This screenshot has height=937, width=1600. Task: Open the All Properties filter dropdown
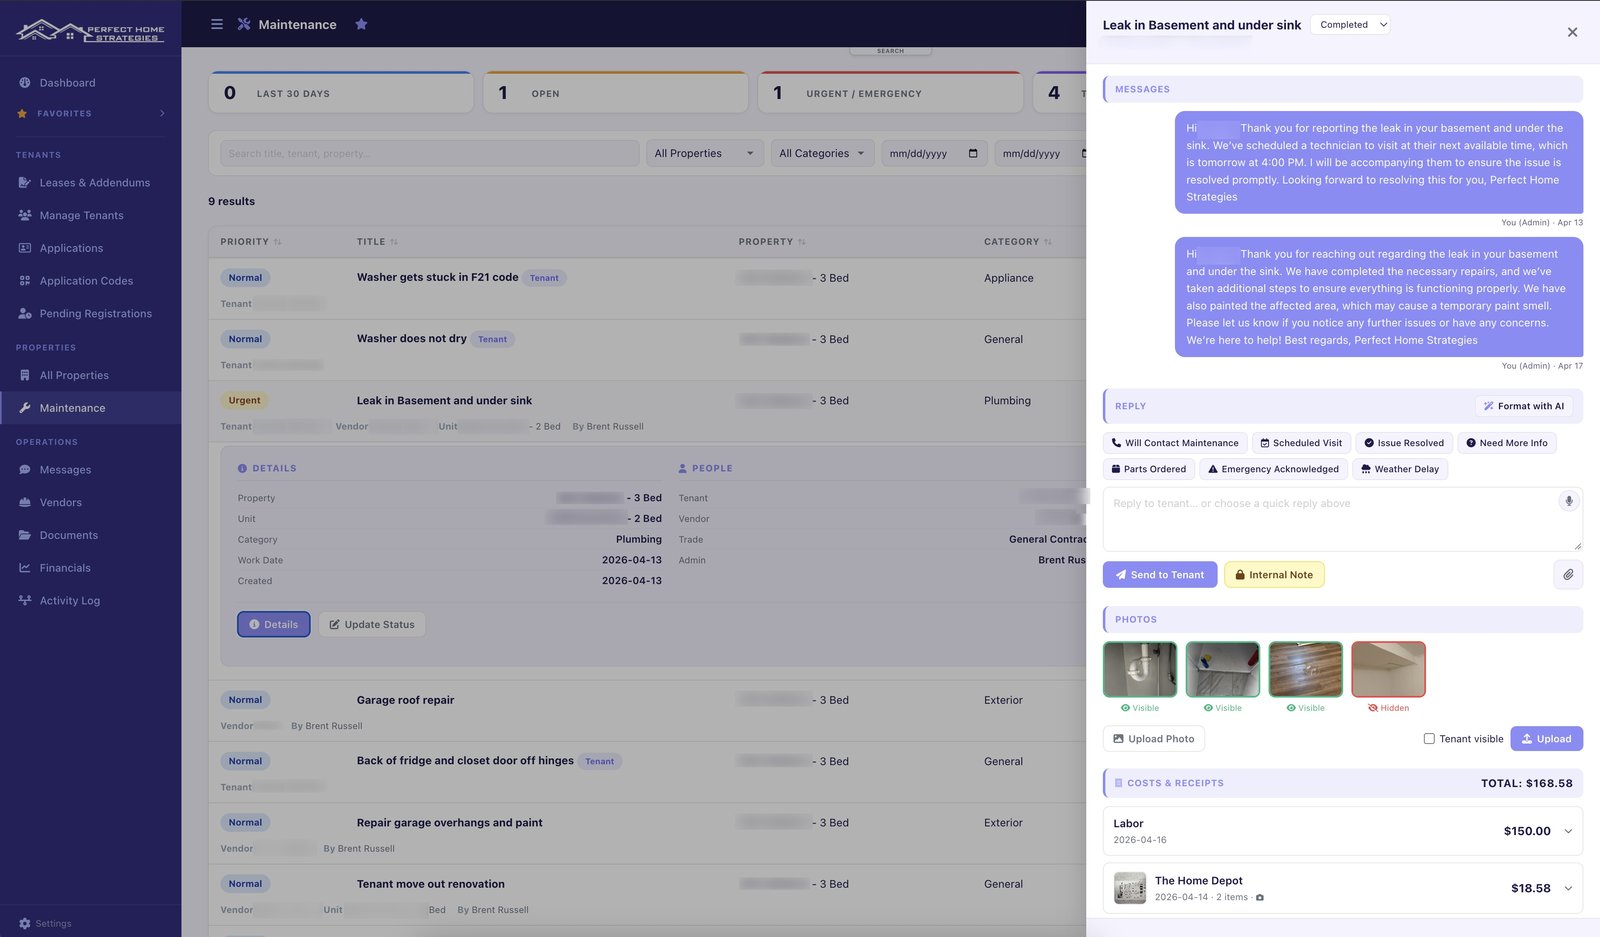[705, 153]
